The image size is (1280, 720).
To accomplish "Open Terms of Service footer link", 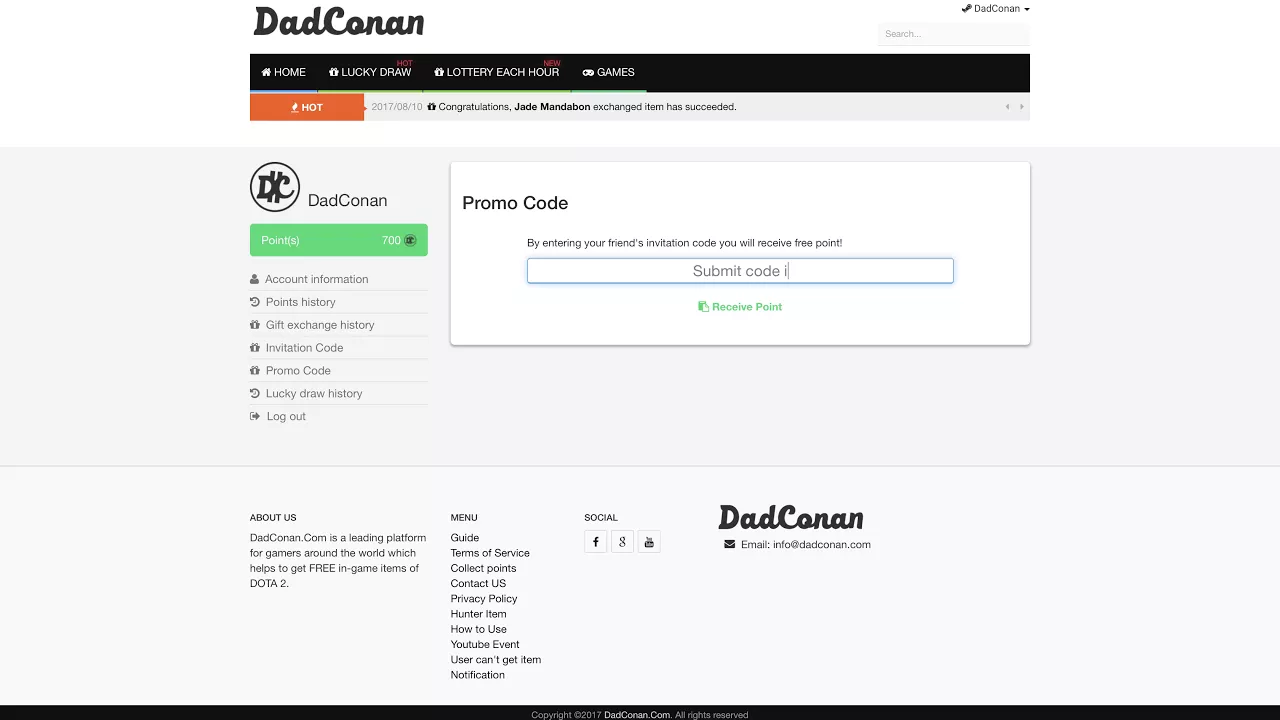I will [x=490, y=553].
